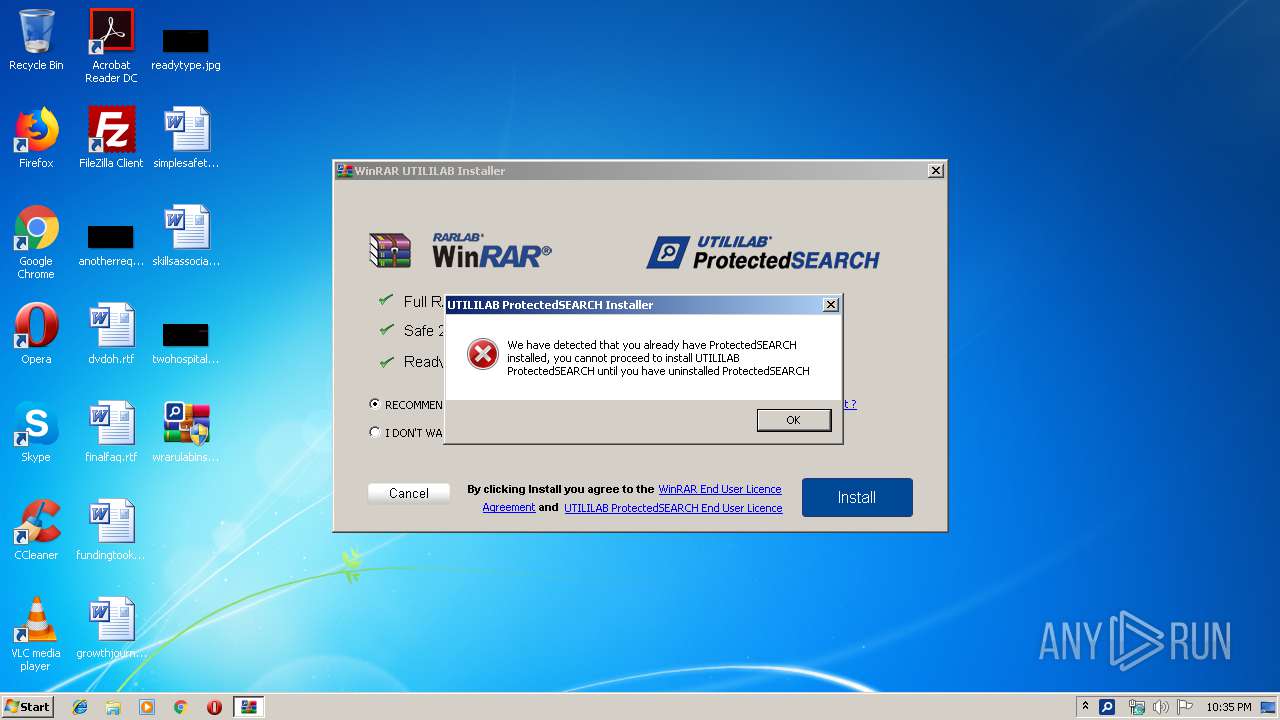Screen dimensions: 1280x720
Task: Click OK in the ProtectedSEARCH error dialog
Action: pos(793,420)
